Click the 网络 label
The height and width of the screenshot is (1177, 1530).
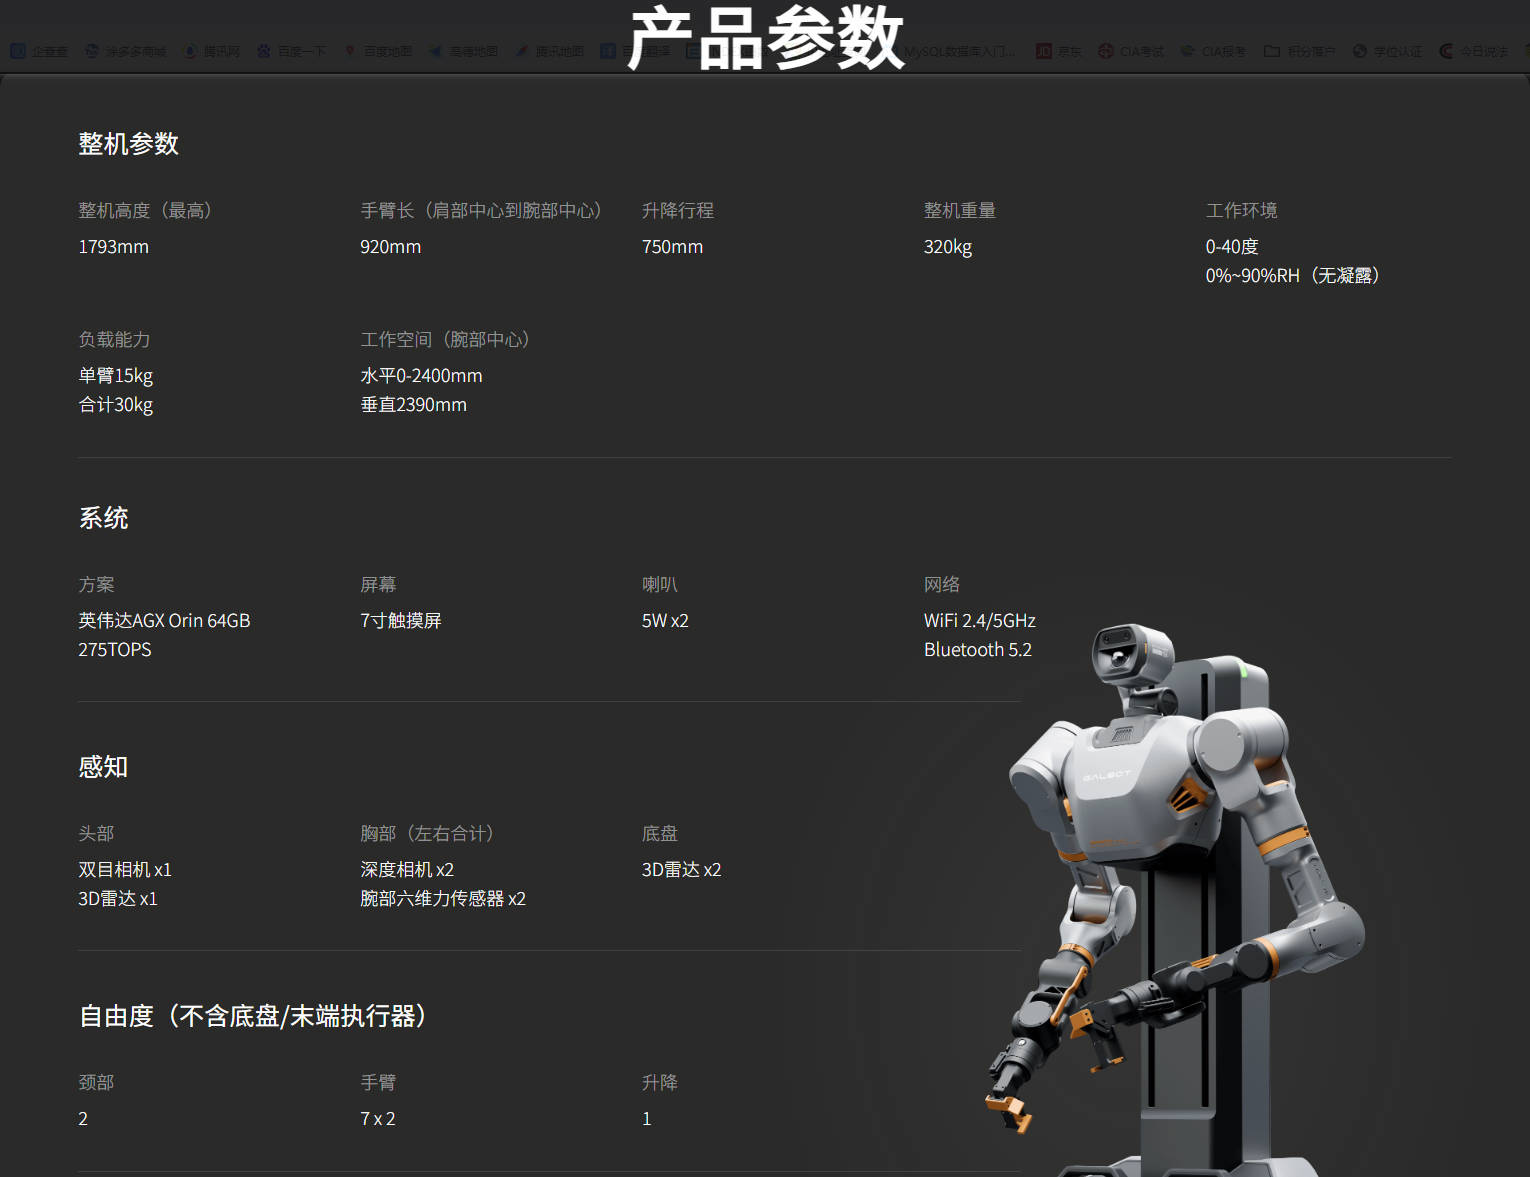tap(942, 585)
